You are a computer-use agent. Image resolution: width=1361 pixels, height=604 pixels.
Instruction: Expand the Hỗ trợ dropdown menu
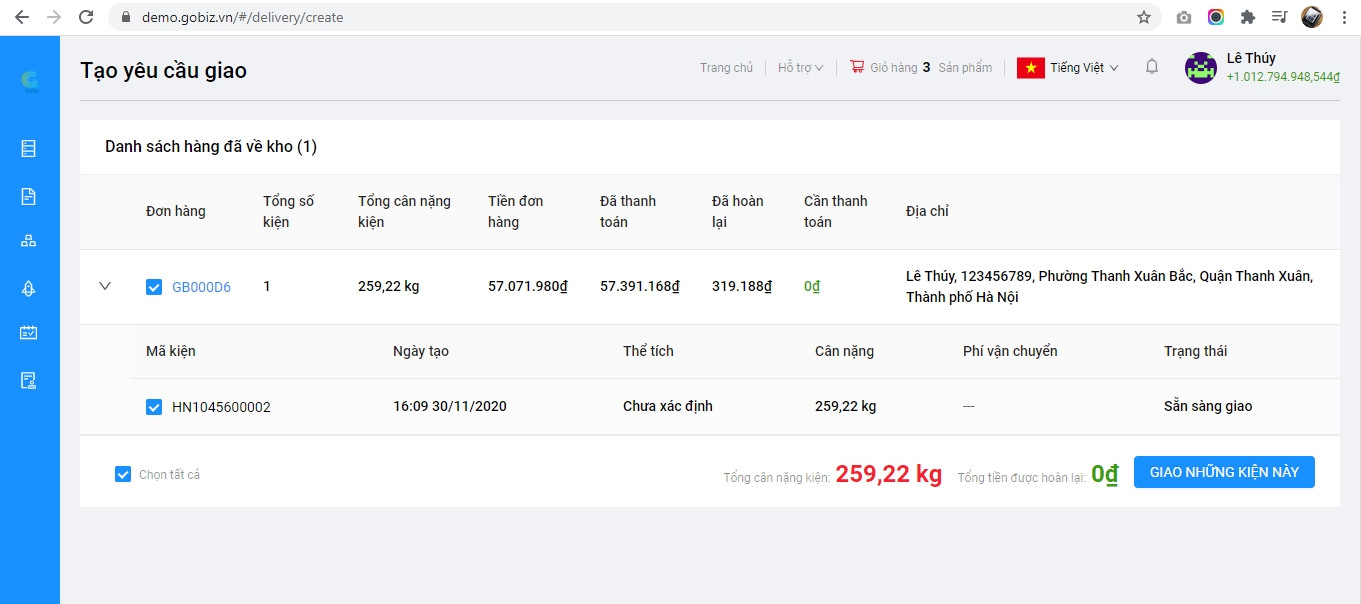[x=800, y=68]
